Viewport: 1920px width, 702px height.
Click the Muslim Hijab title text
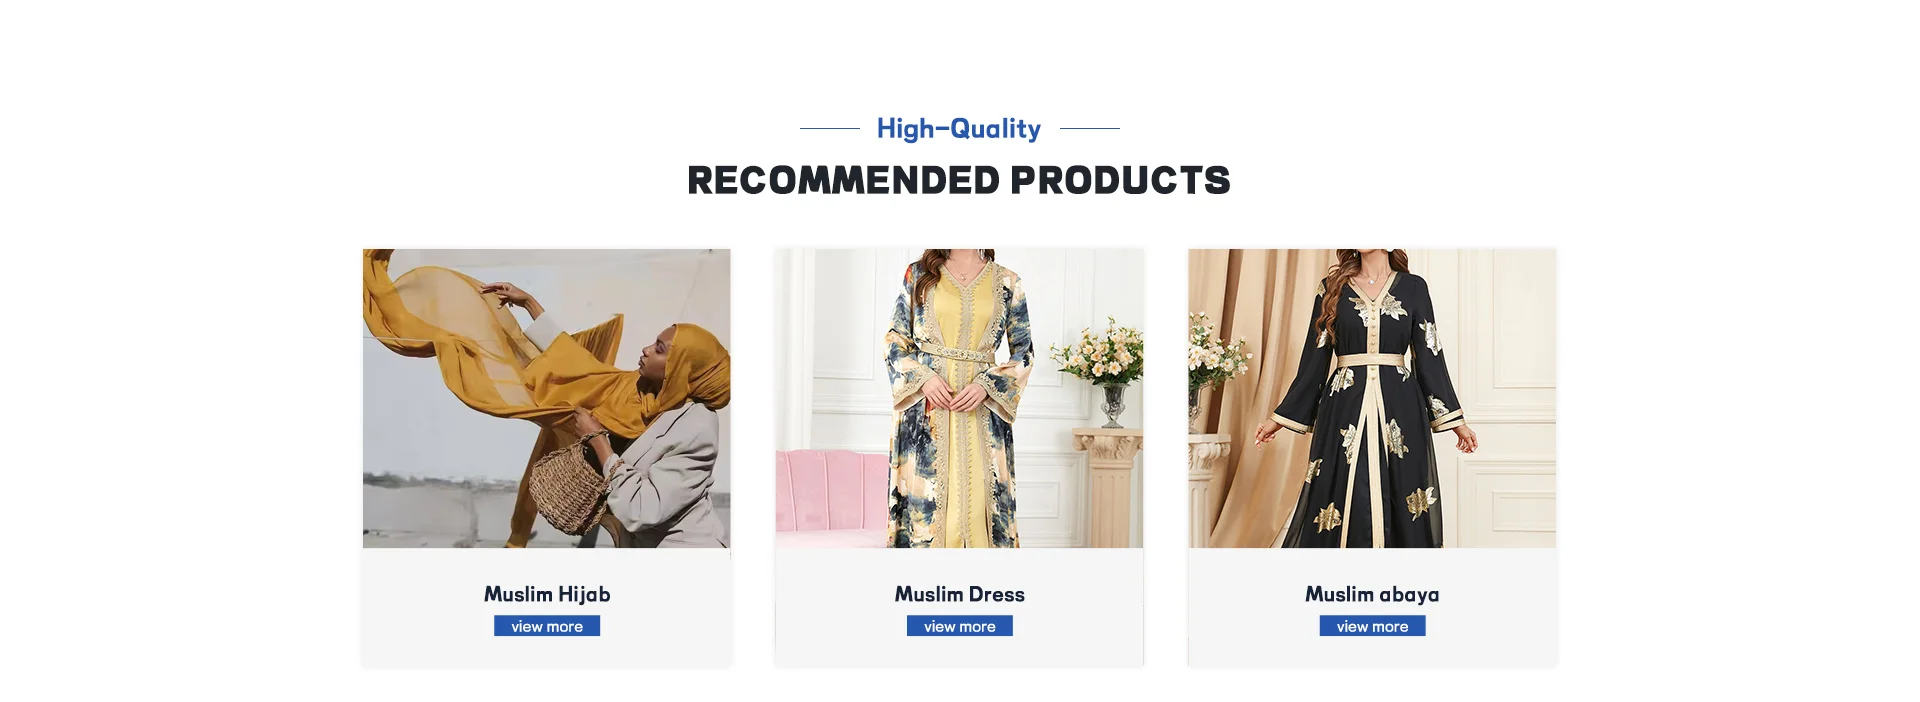click(547, 594)
